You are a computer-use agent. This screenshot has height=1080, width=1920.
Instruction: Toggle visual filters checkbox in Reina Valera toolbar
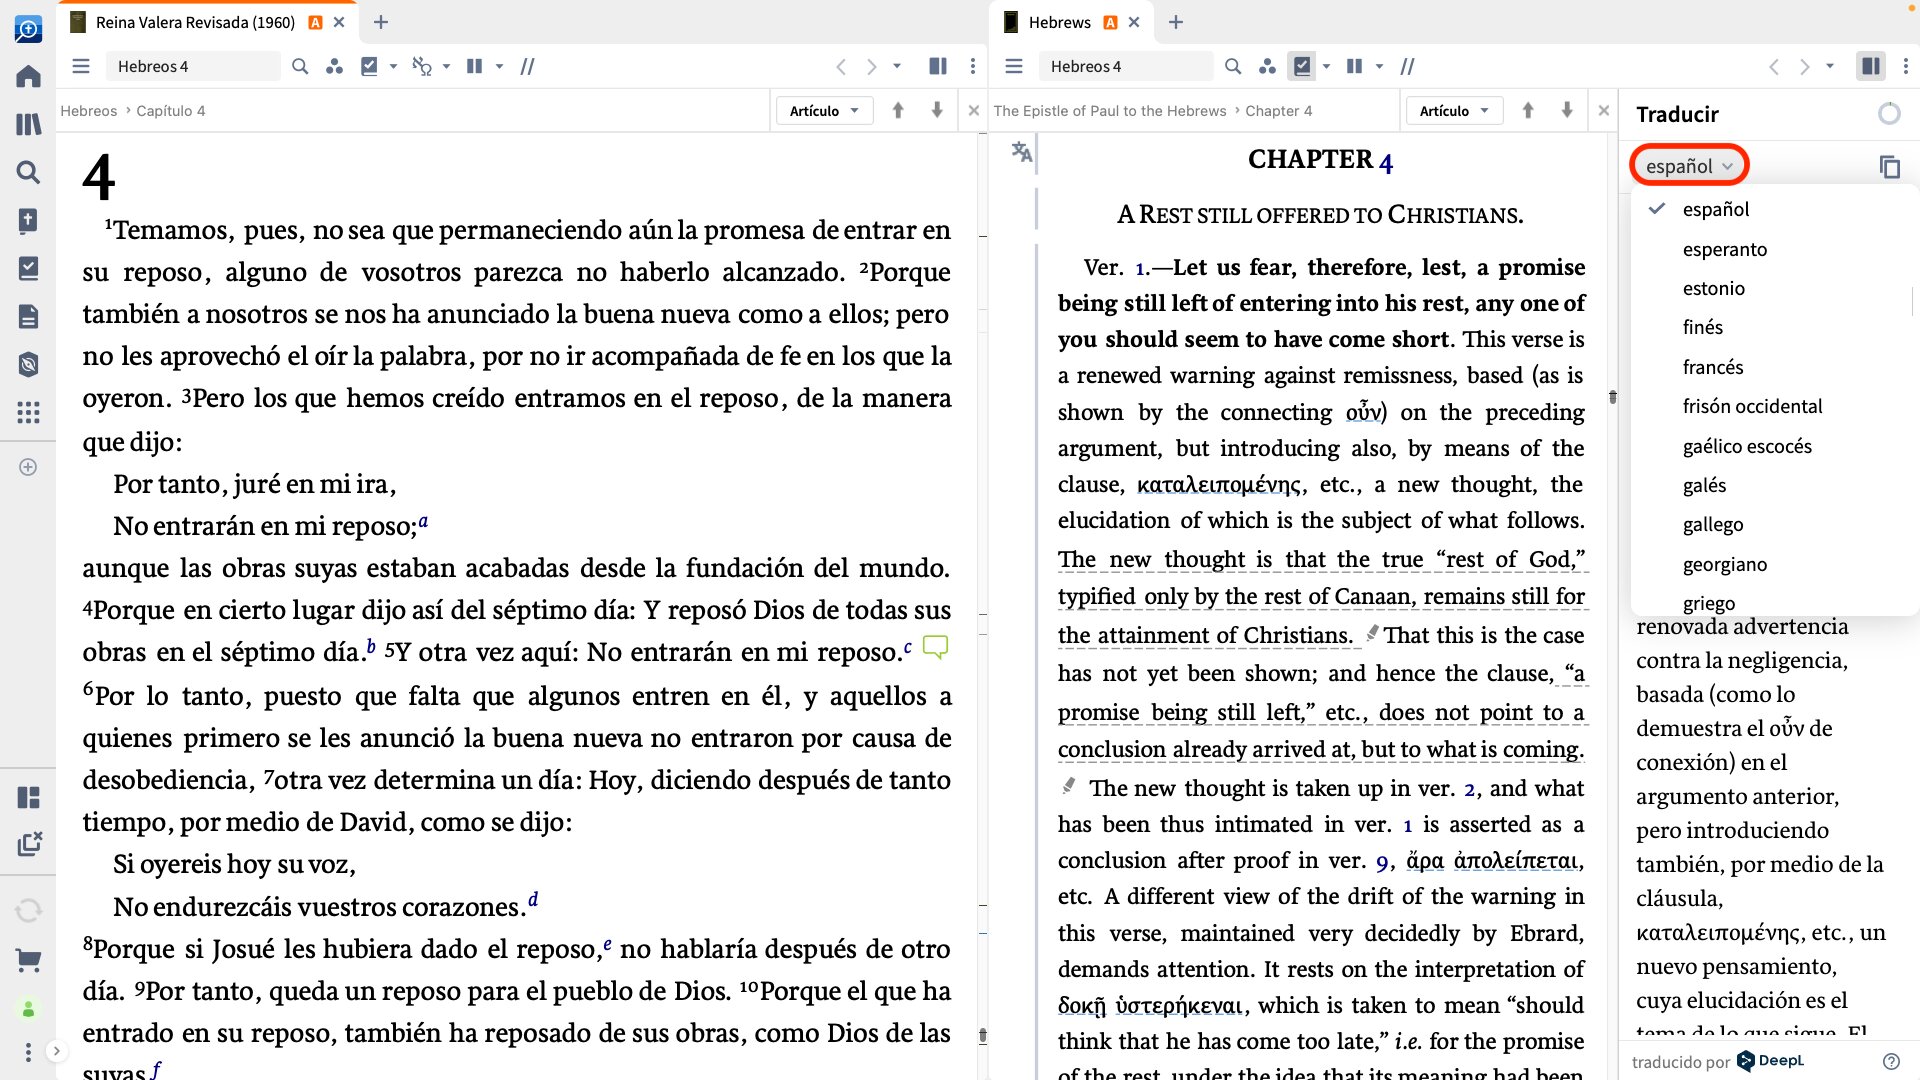[x=369, y=66]
